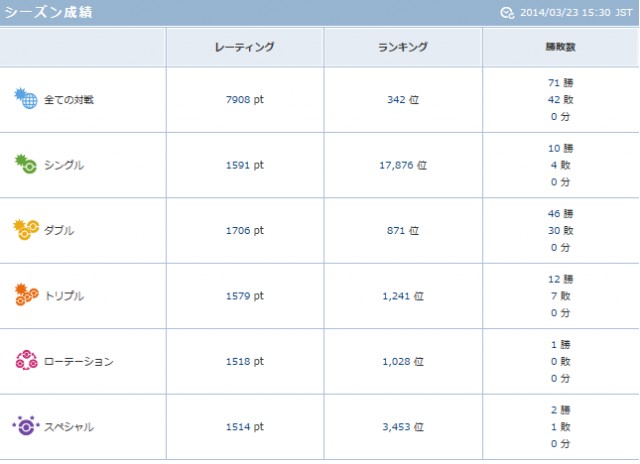Select the ランキング column header
The image size is (640, 464).
[403, 47]
